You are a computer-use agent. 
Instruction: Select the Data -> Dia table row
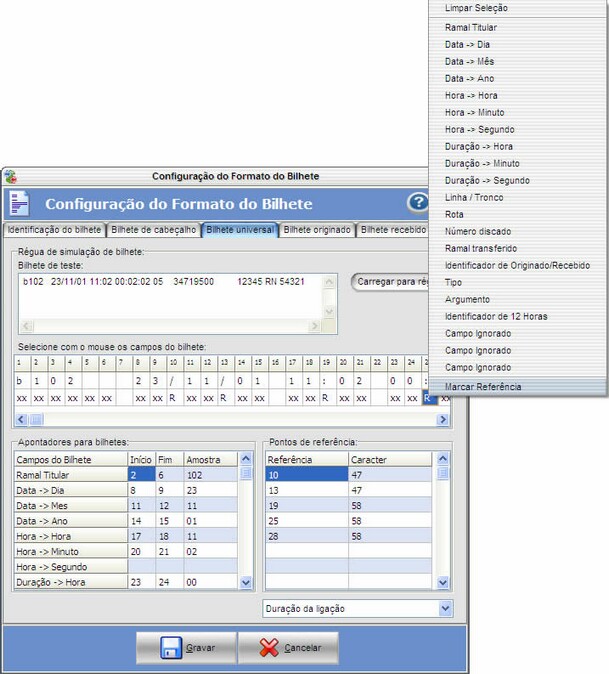point(125,490)
